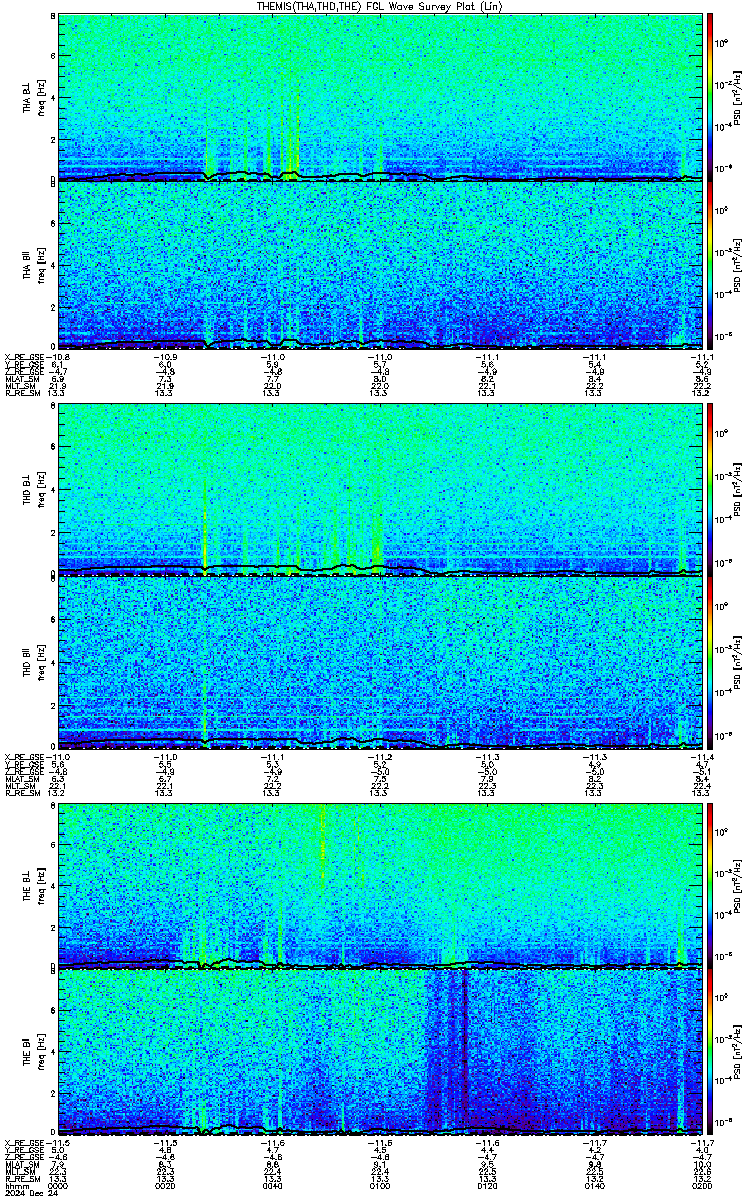Click the color bar of the THD B-parallel panel
This screenshot has height=1200, width=750.
(x=709, y=663)
